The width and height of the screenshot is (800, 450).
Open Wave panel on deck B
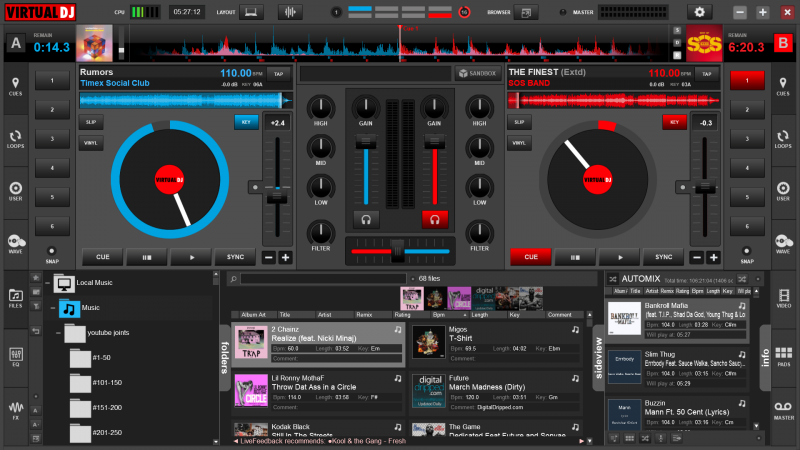coord(783,244)
